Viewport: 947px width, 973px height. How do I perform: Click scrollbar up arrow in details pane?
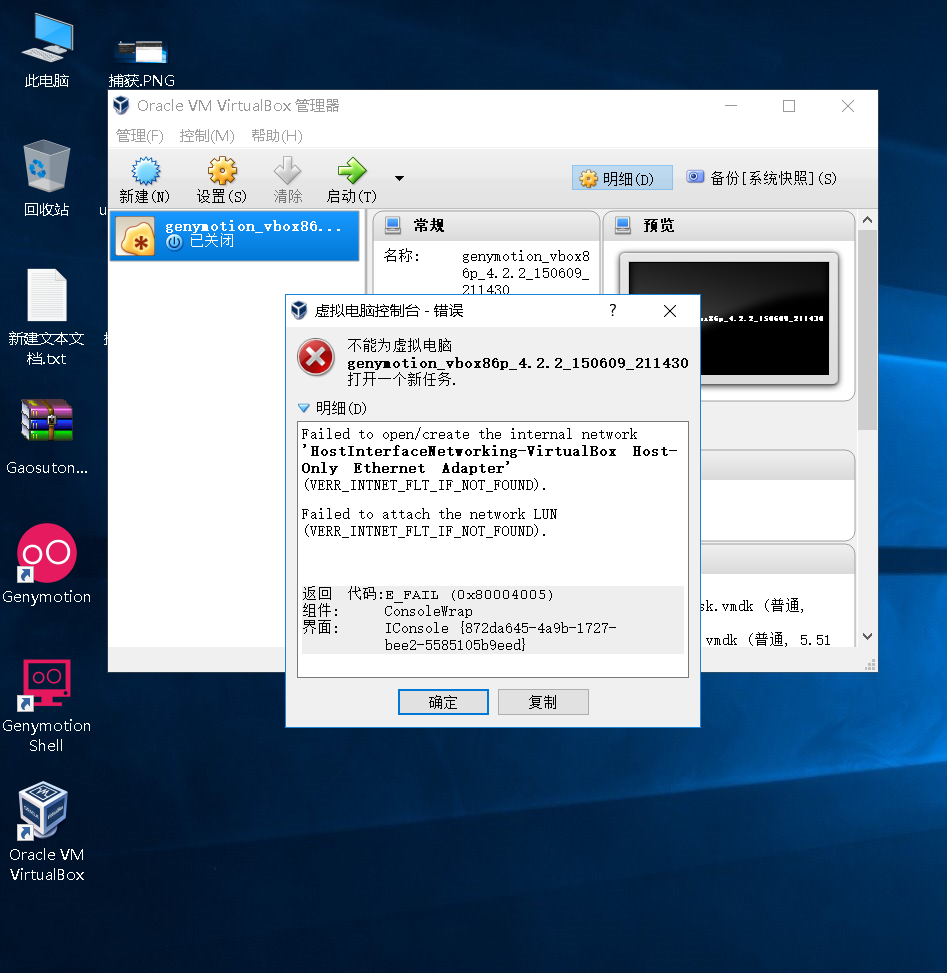click(868, 220)
